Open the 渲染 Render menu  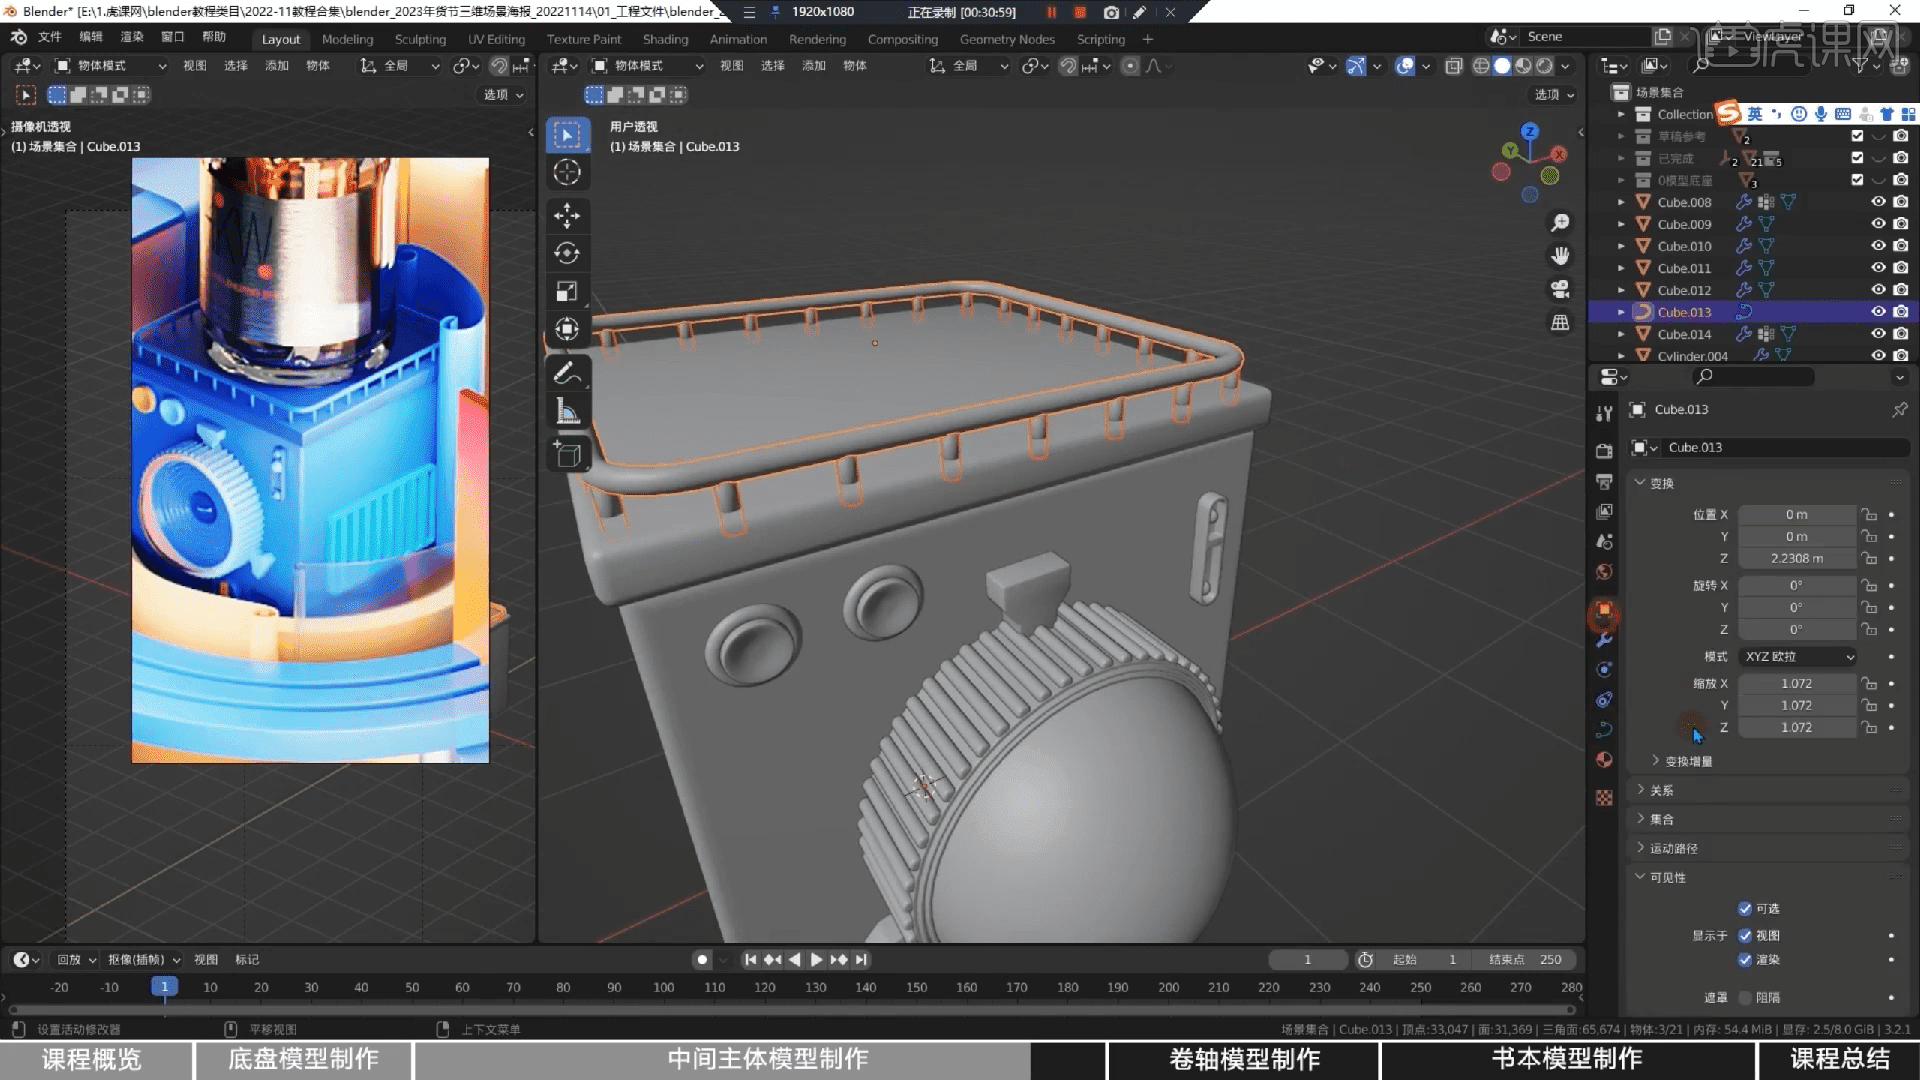pyautogui.click(x=131, y=37)
